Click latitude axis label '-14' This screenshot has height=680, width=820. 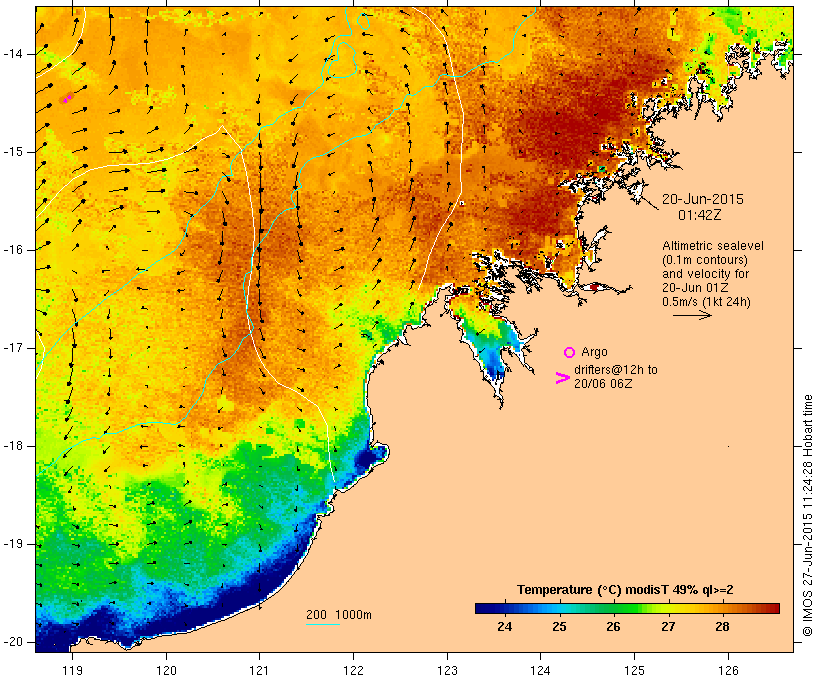[13, 54]
